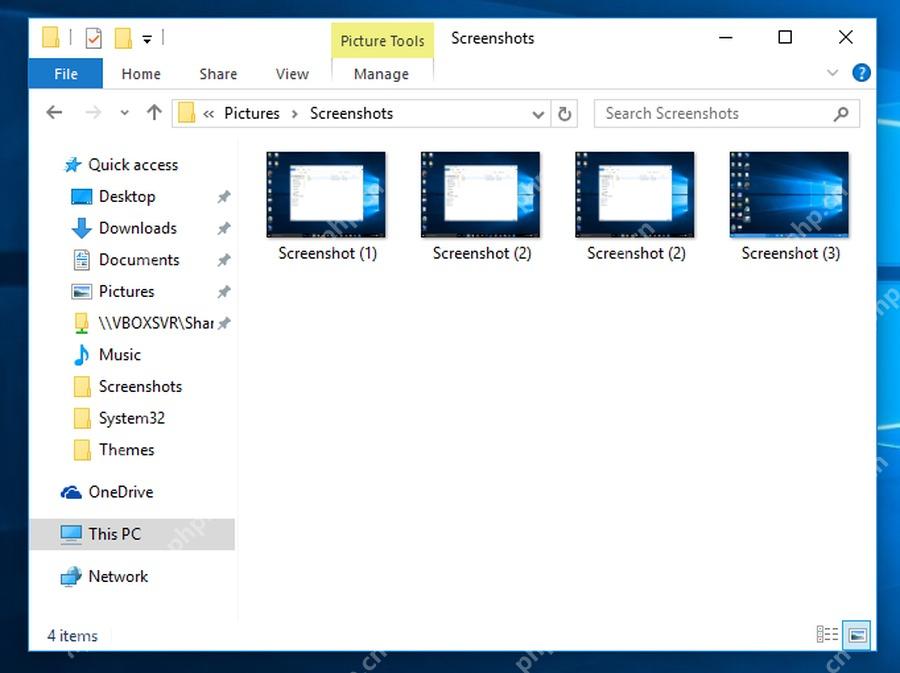Switch to Large thumbnails view layout
The image size is (900, 673).
(x=857, y=635)
